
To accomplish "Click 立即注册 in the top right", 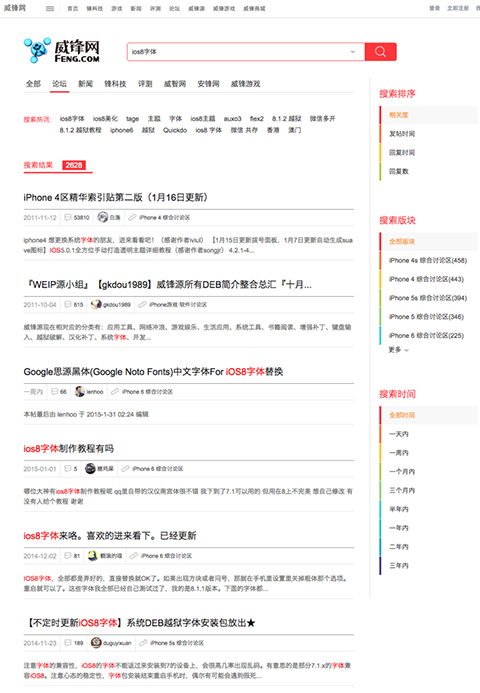I will click(458, 8).
